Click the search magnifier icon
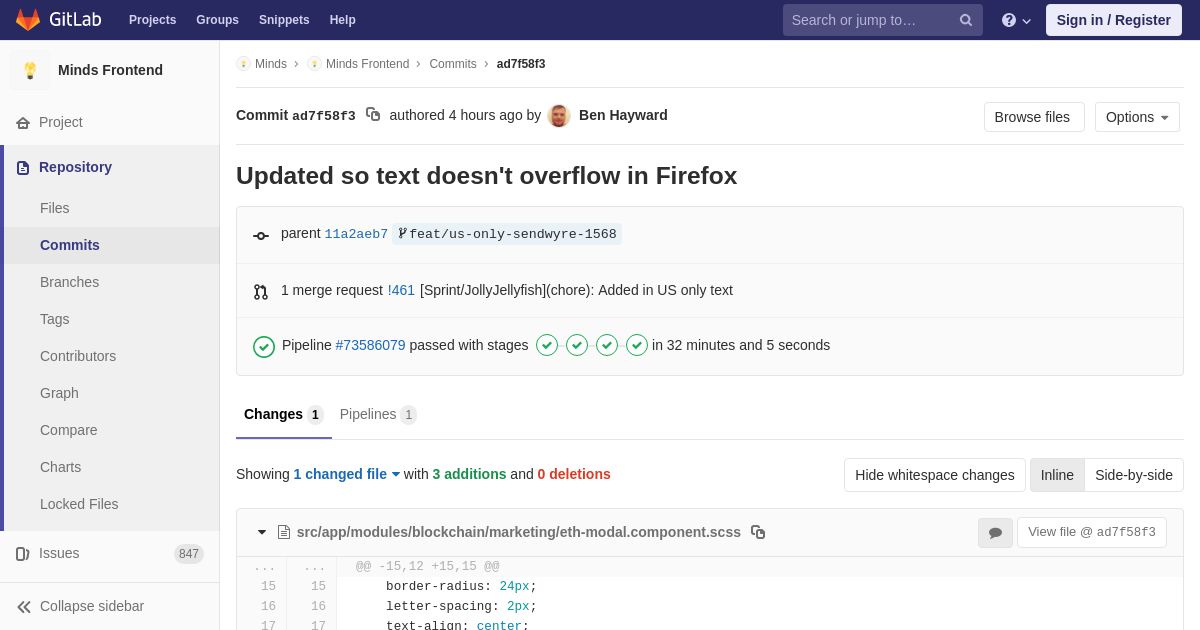Screen dimensions: 1200x630 [x=965, y=20]
